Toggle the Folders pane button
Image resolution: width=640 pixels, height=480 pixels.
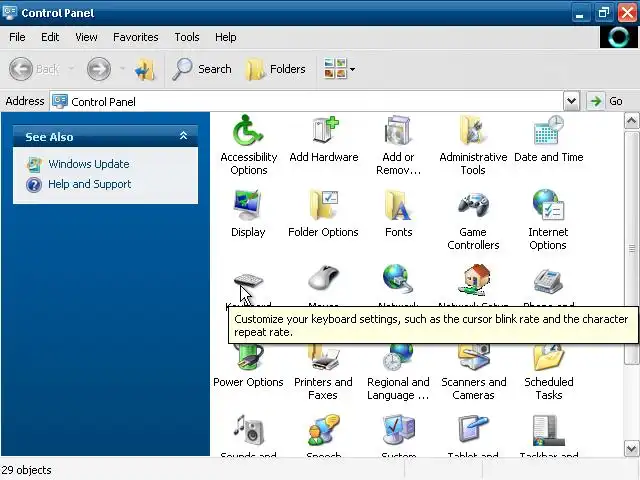coord(276,69)
